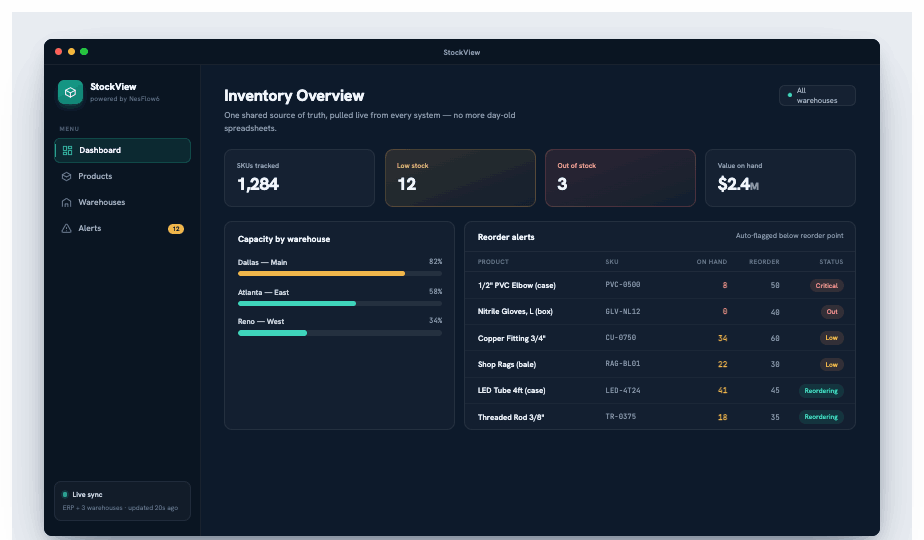Click the 82% value for Dallas
Viewport: 924px width, 540px height.
tap(435, 262)
